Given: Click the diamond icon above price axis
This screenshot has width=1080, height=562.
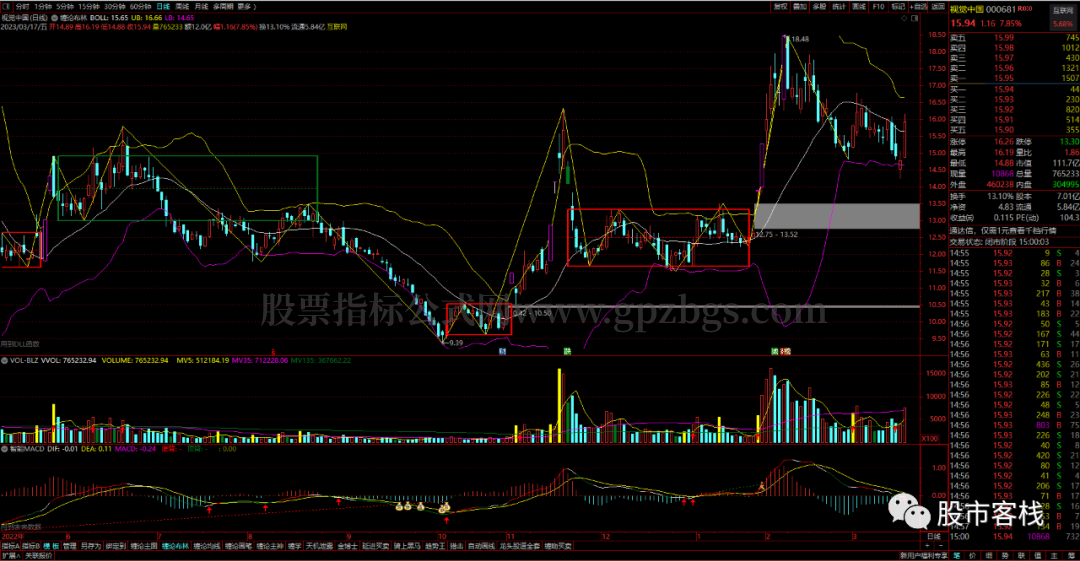Looking at the screenshot, I should coord(904,19).
